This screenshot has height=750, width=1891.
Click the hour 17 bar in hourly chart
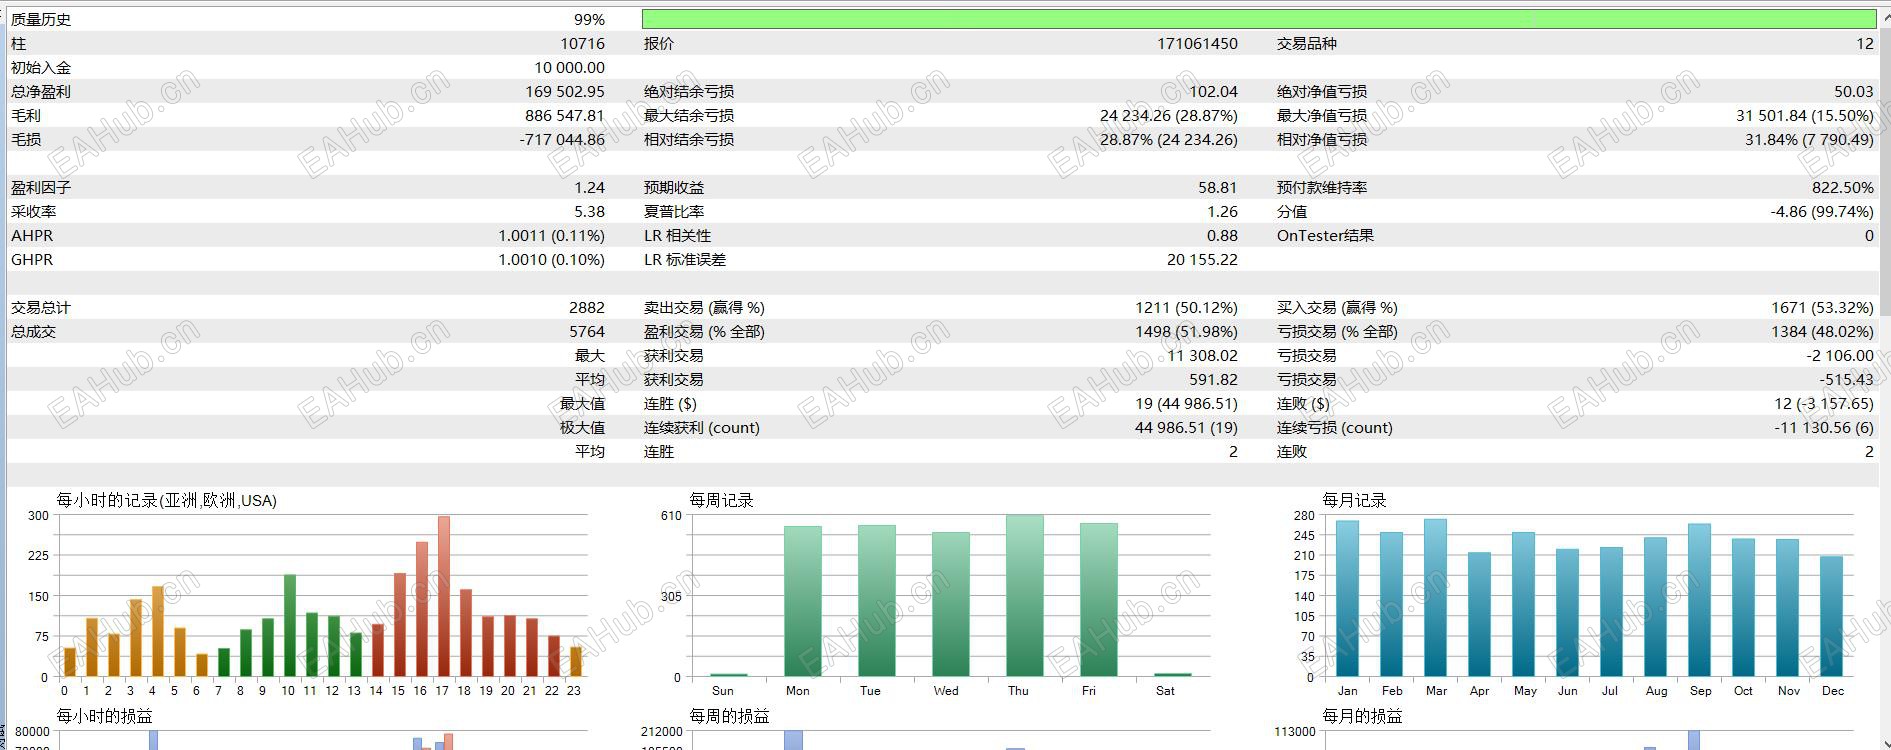(443, 597)
